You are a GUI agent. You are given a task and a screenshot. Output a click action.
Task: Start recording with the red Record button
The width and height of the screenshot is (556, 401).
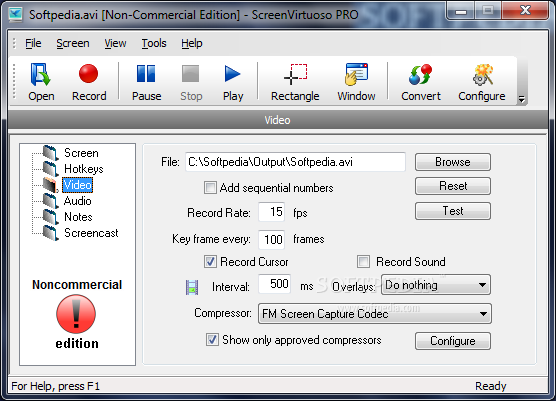click(x=89, y=82)
